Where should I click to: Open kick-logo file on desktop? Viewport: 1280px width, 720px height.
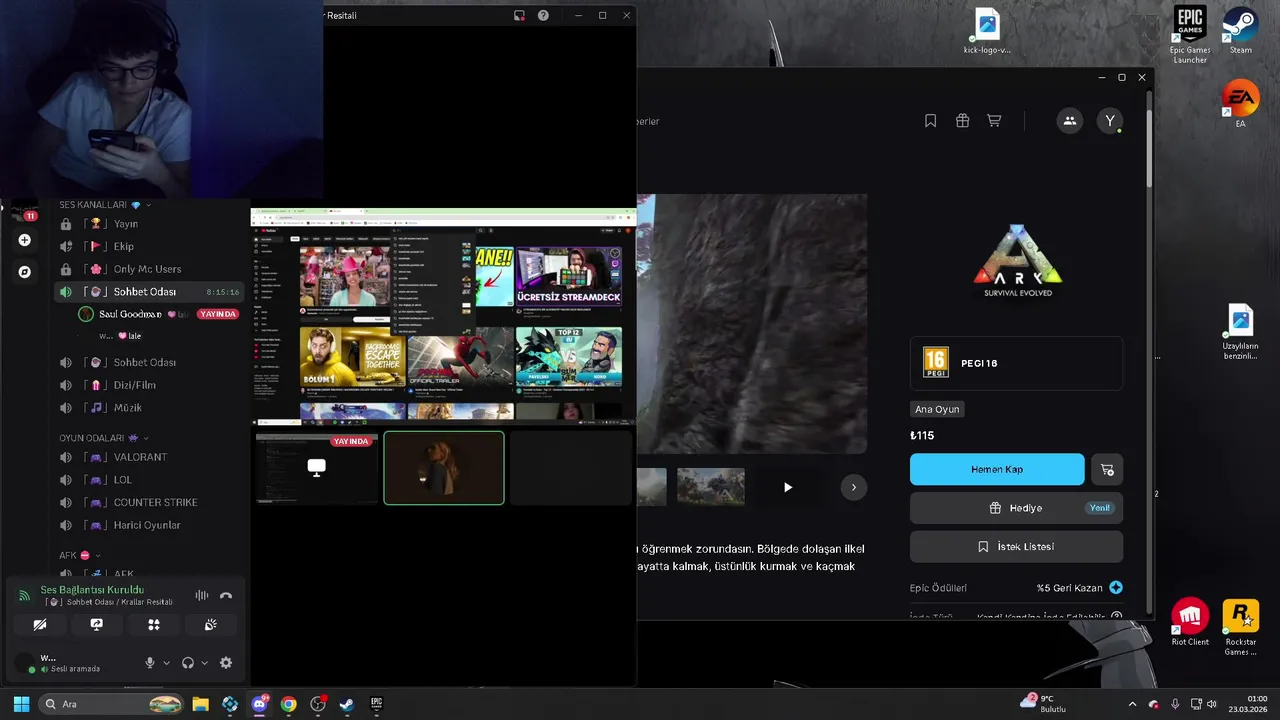[x=987, y=31]
